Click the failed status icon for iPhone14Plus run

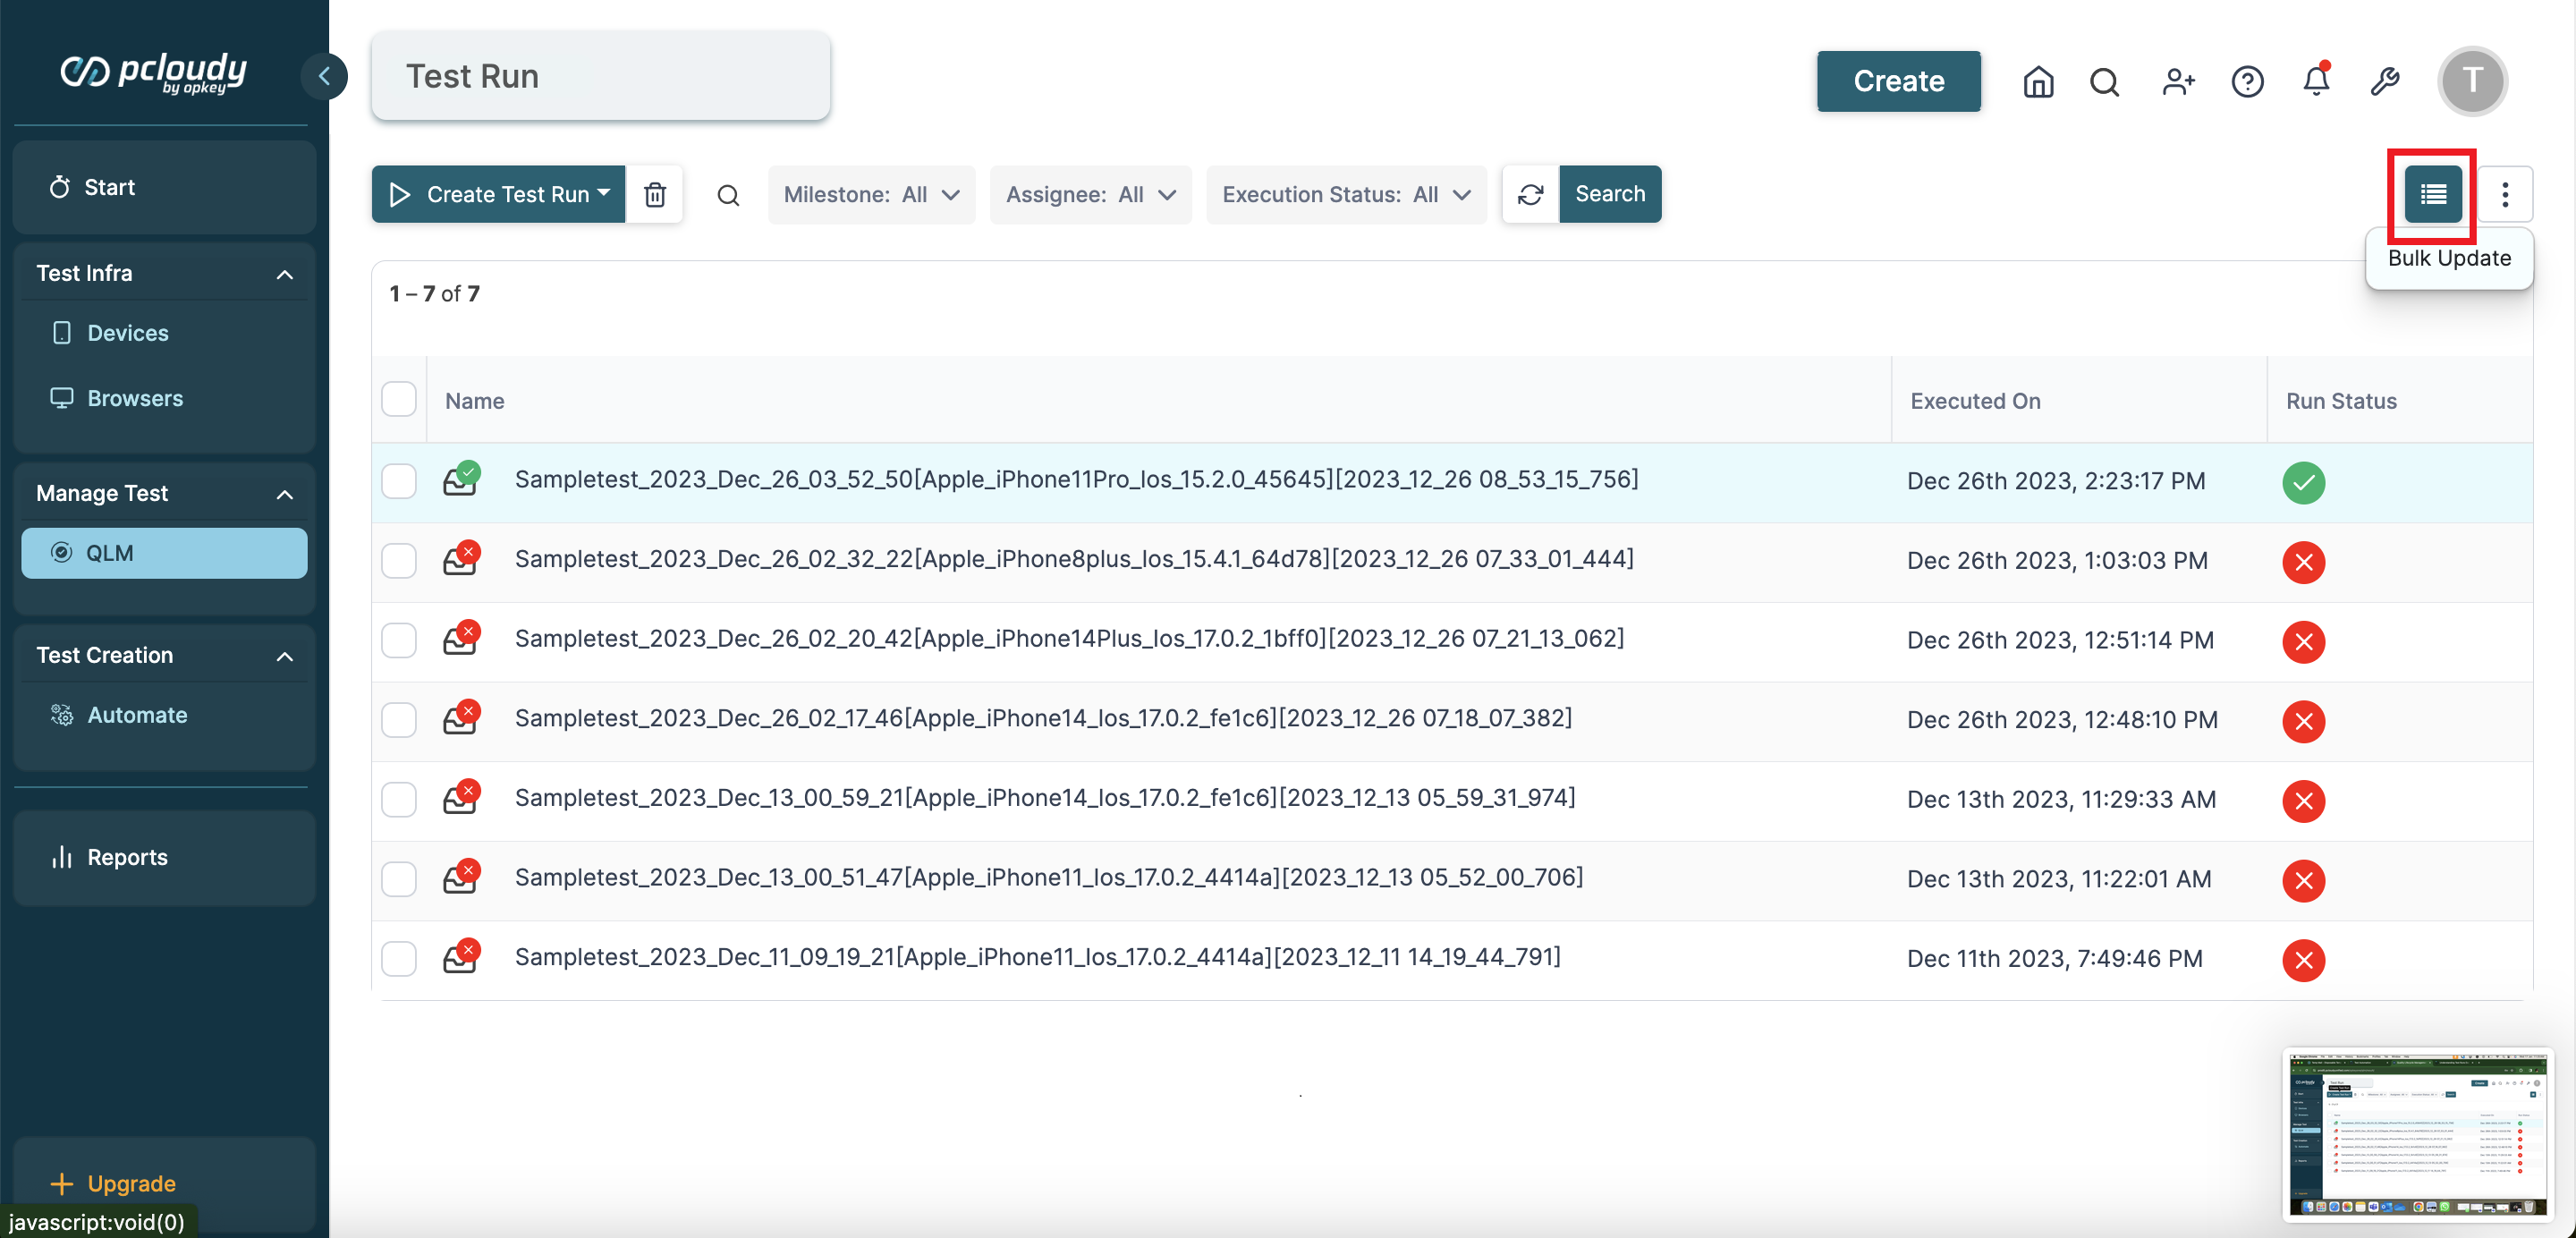tap(2303, 641)
